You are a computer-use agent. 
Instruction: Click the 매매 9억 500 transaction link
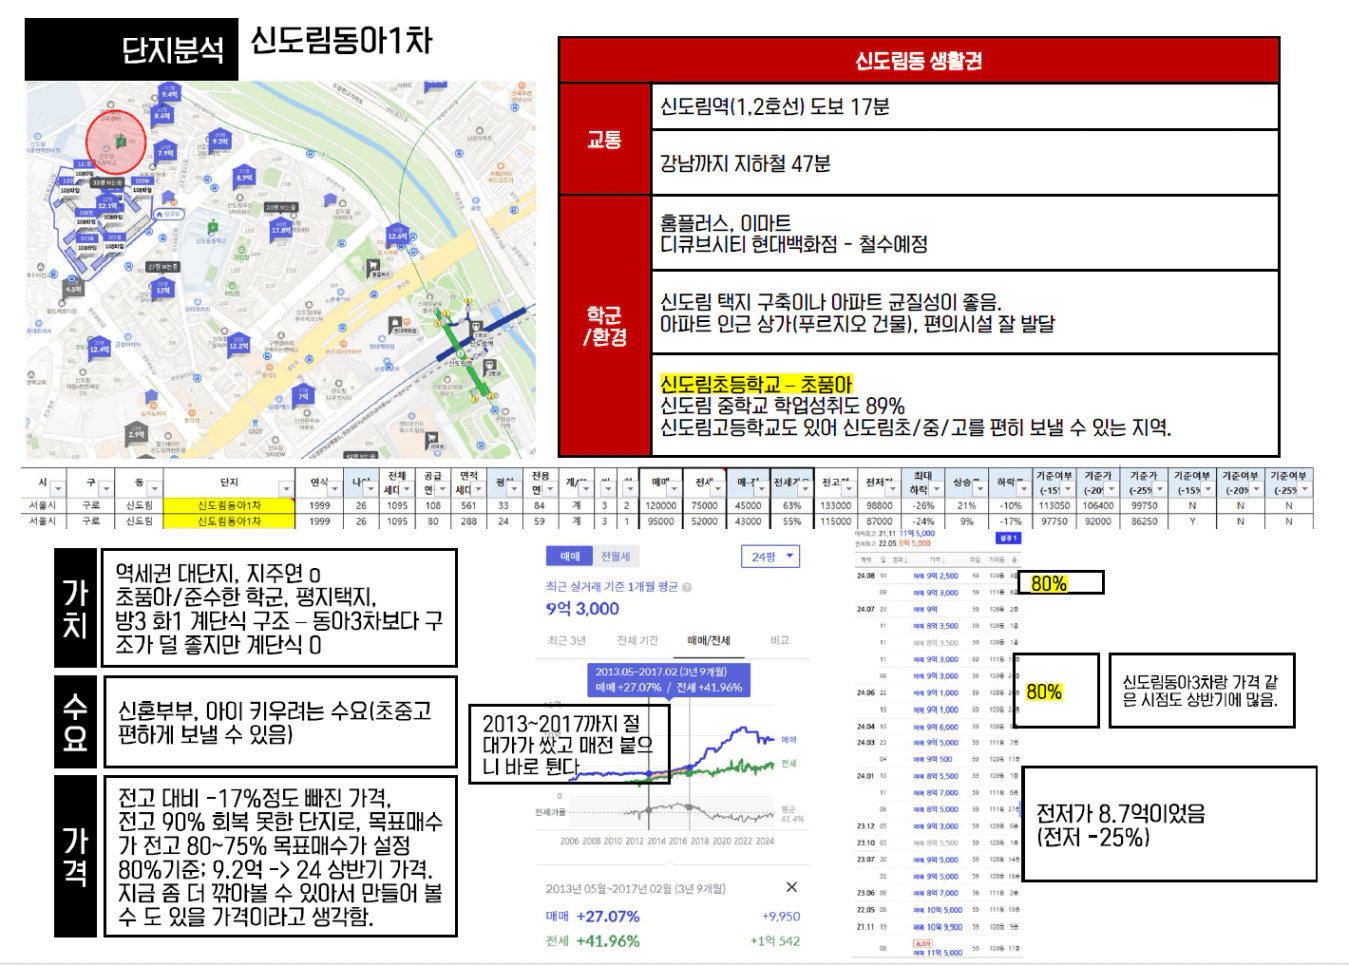coord(933,759)
